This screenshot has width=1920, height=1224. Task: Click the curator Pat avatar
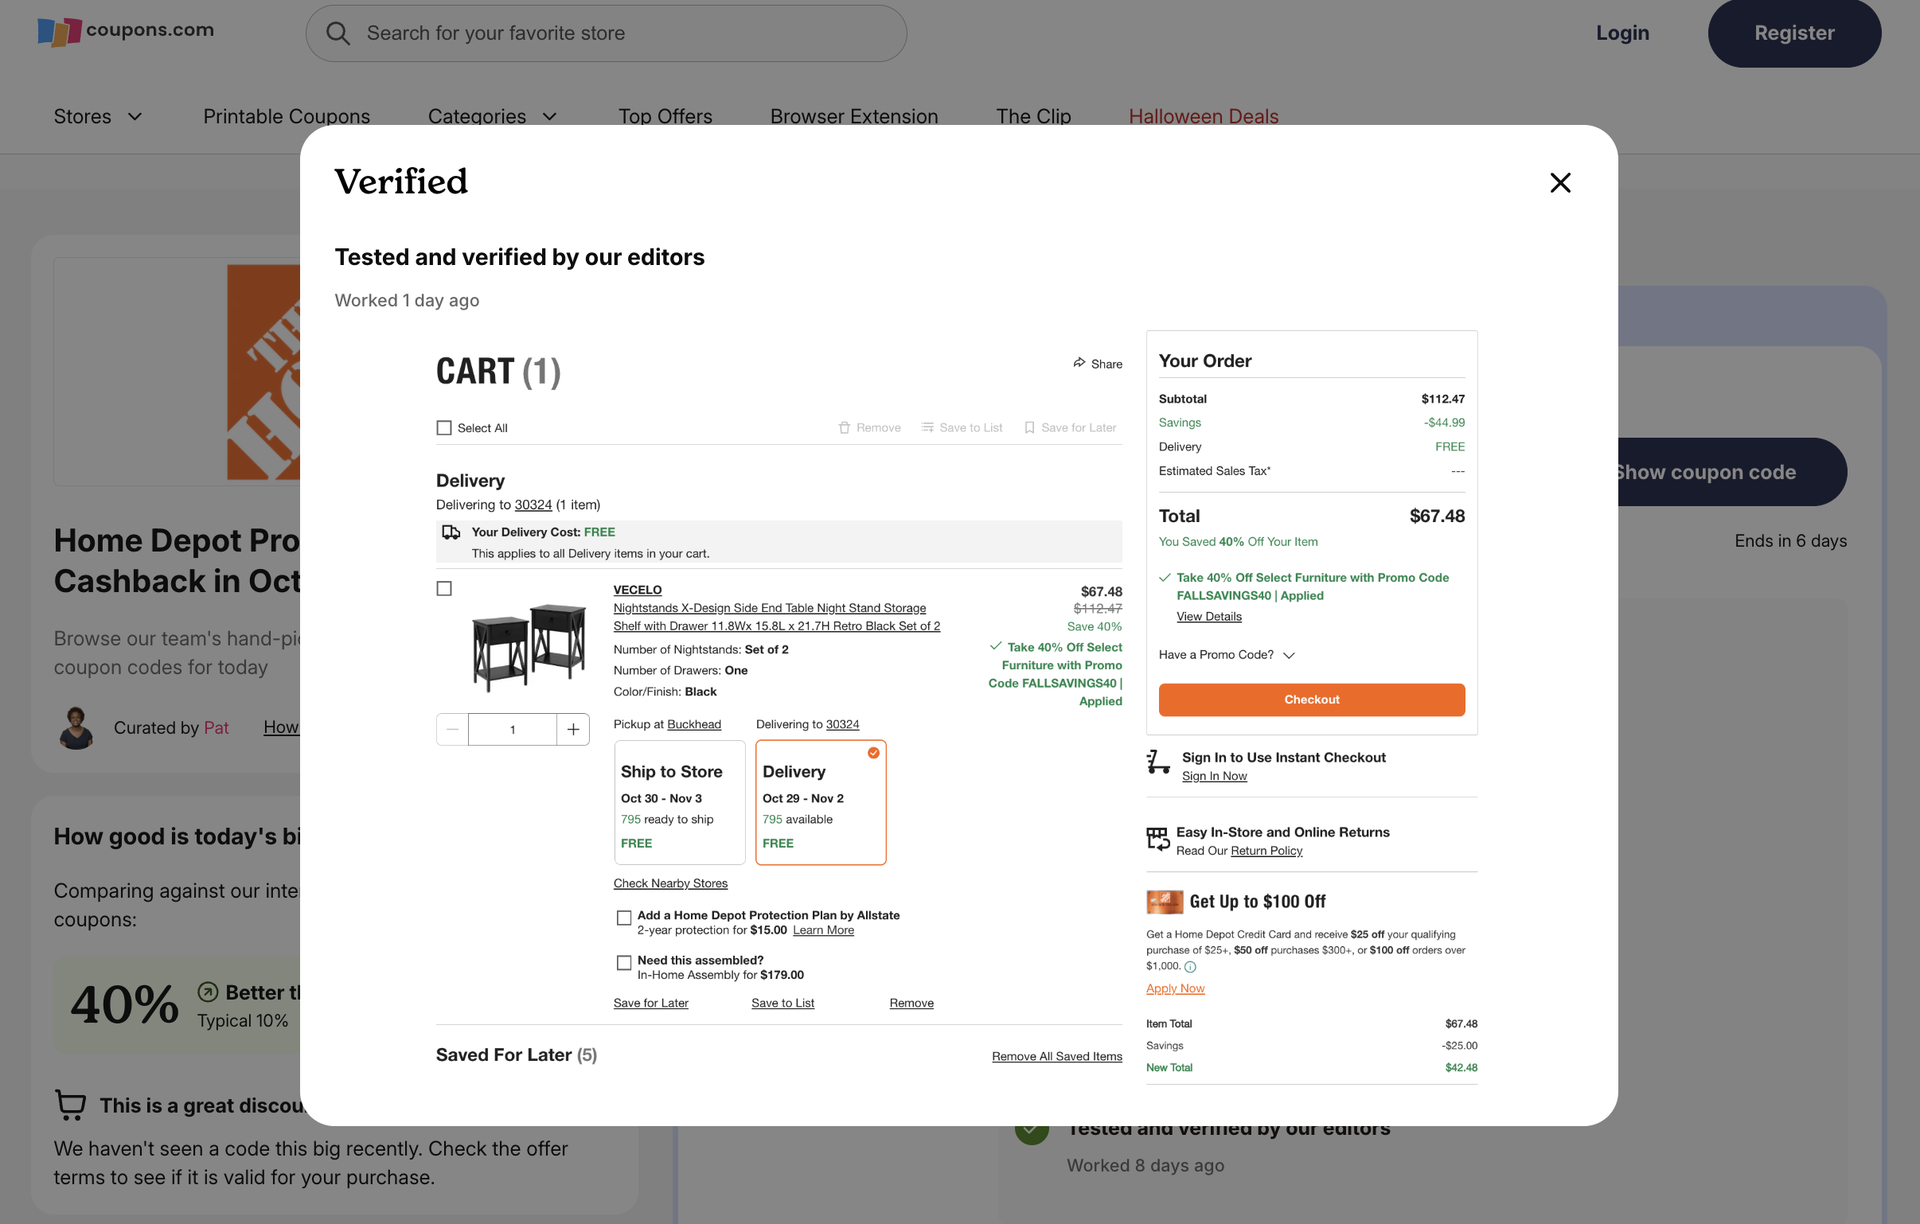pyautogui.click(x=76, y=728)
